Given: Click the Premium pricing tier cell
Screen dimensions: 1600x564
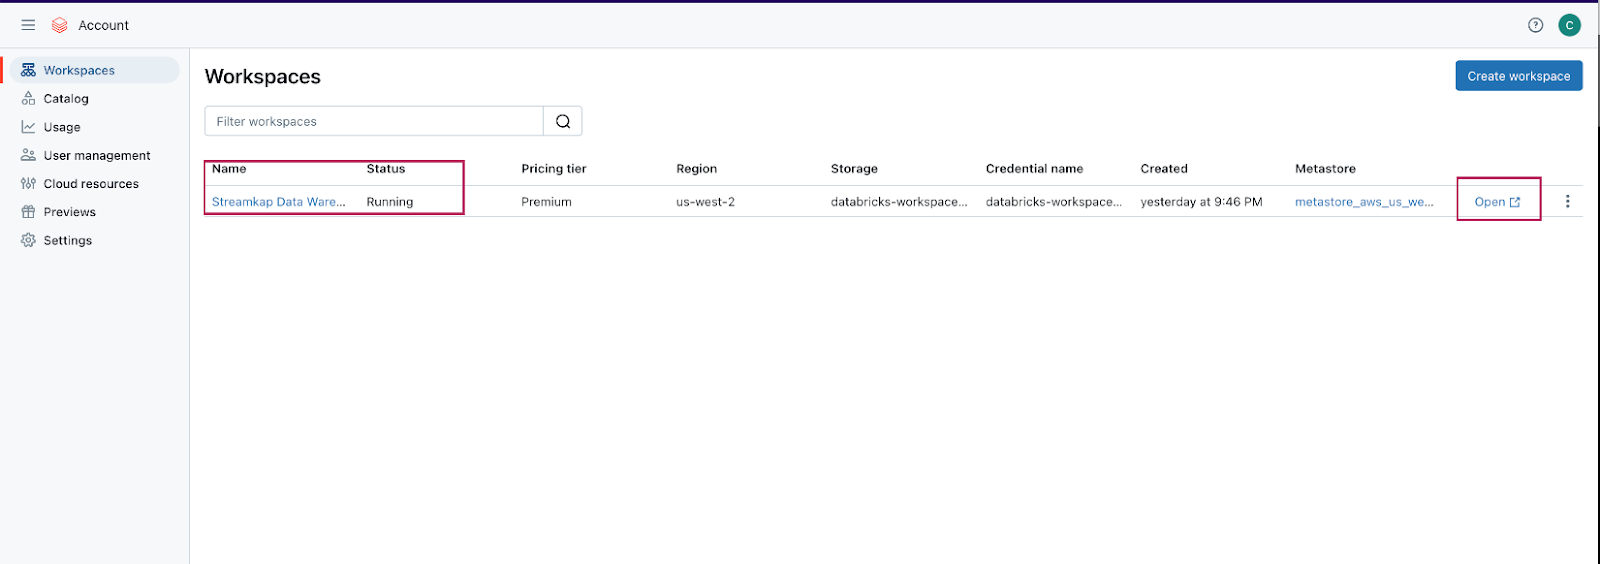Looking at the screenshot, I should [546, 201].
